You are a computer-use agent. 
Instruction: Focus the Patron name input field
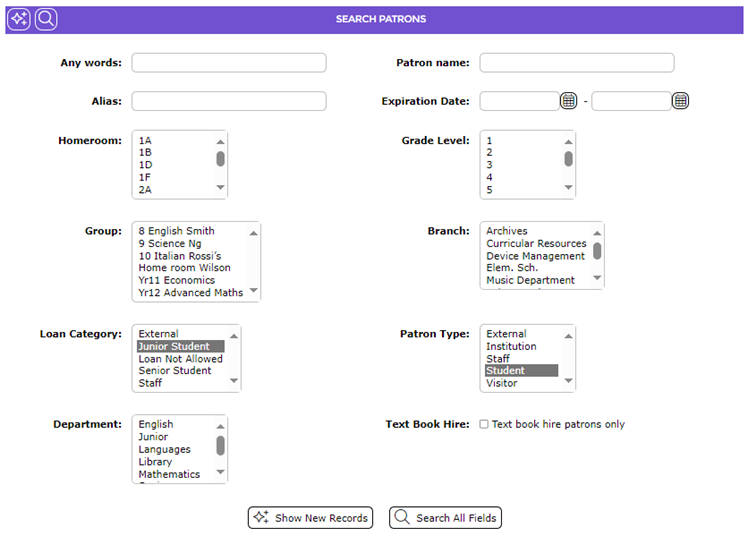click(577, 62)
